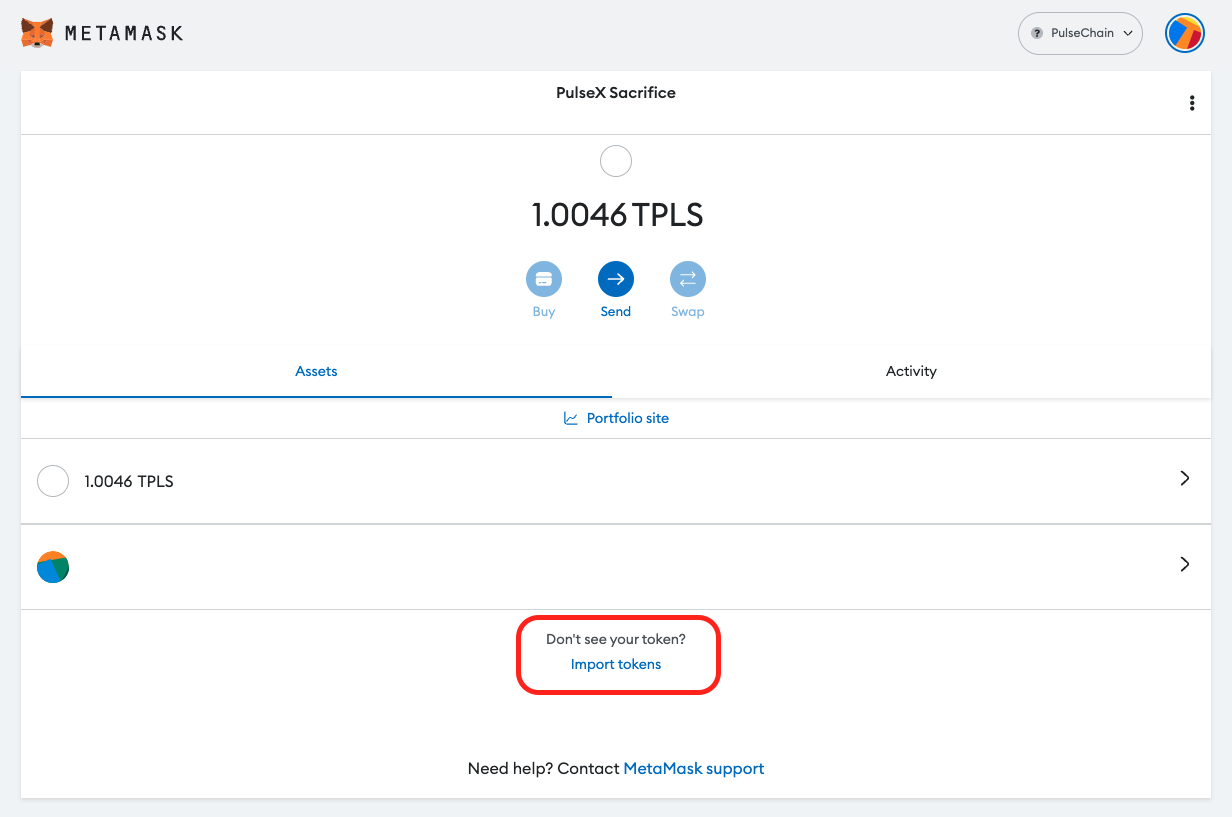Expand the unnamed token row chevron
This screenshot has width=1232, height=817.
coord(1185,564)
